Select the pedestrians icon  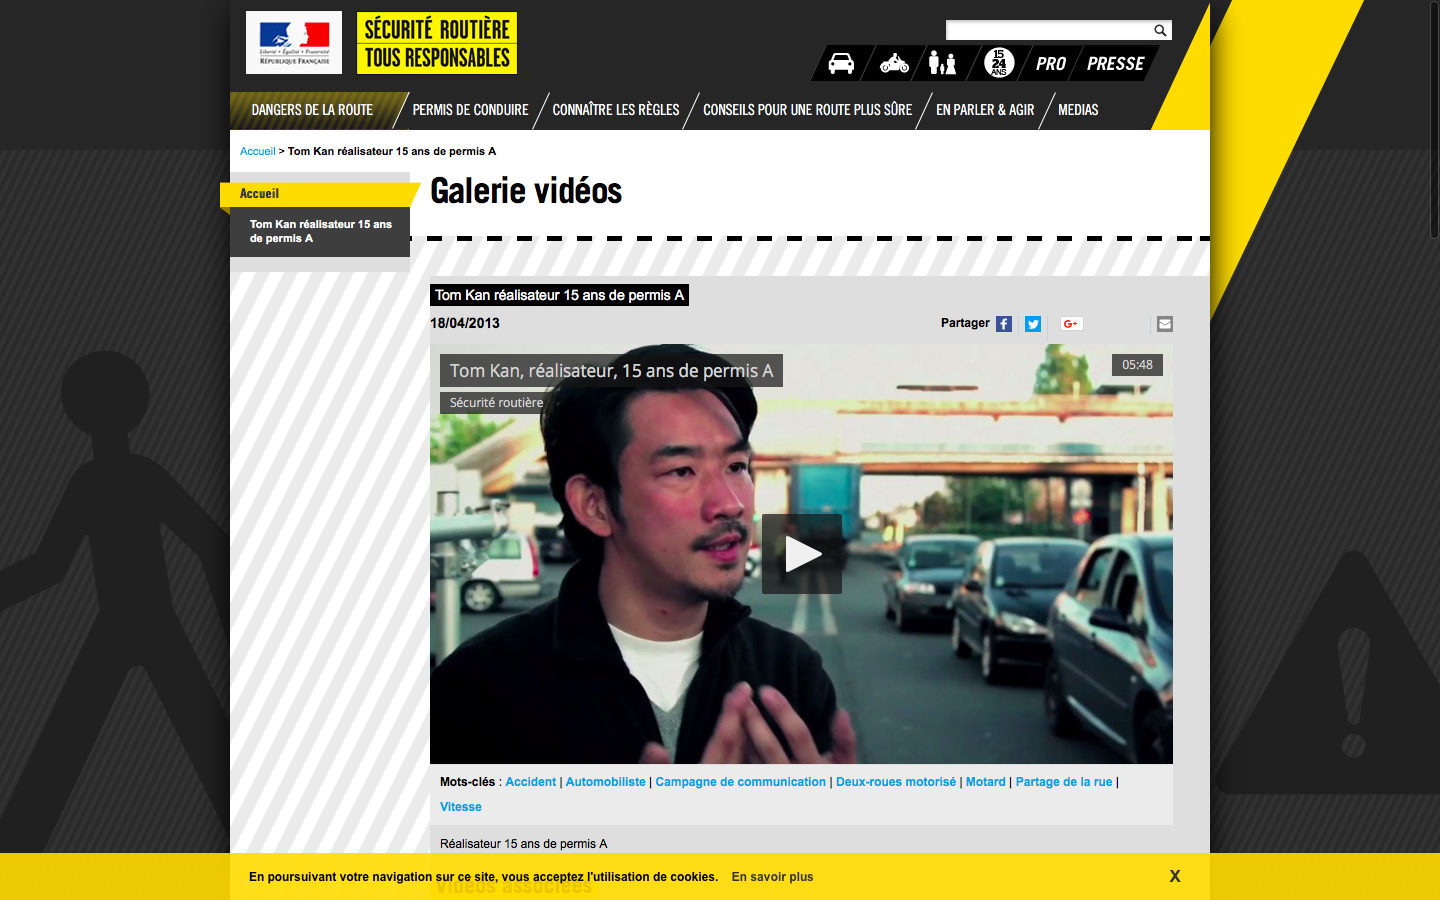point(942,63)
